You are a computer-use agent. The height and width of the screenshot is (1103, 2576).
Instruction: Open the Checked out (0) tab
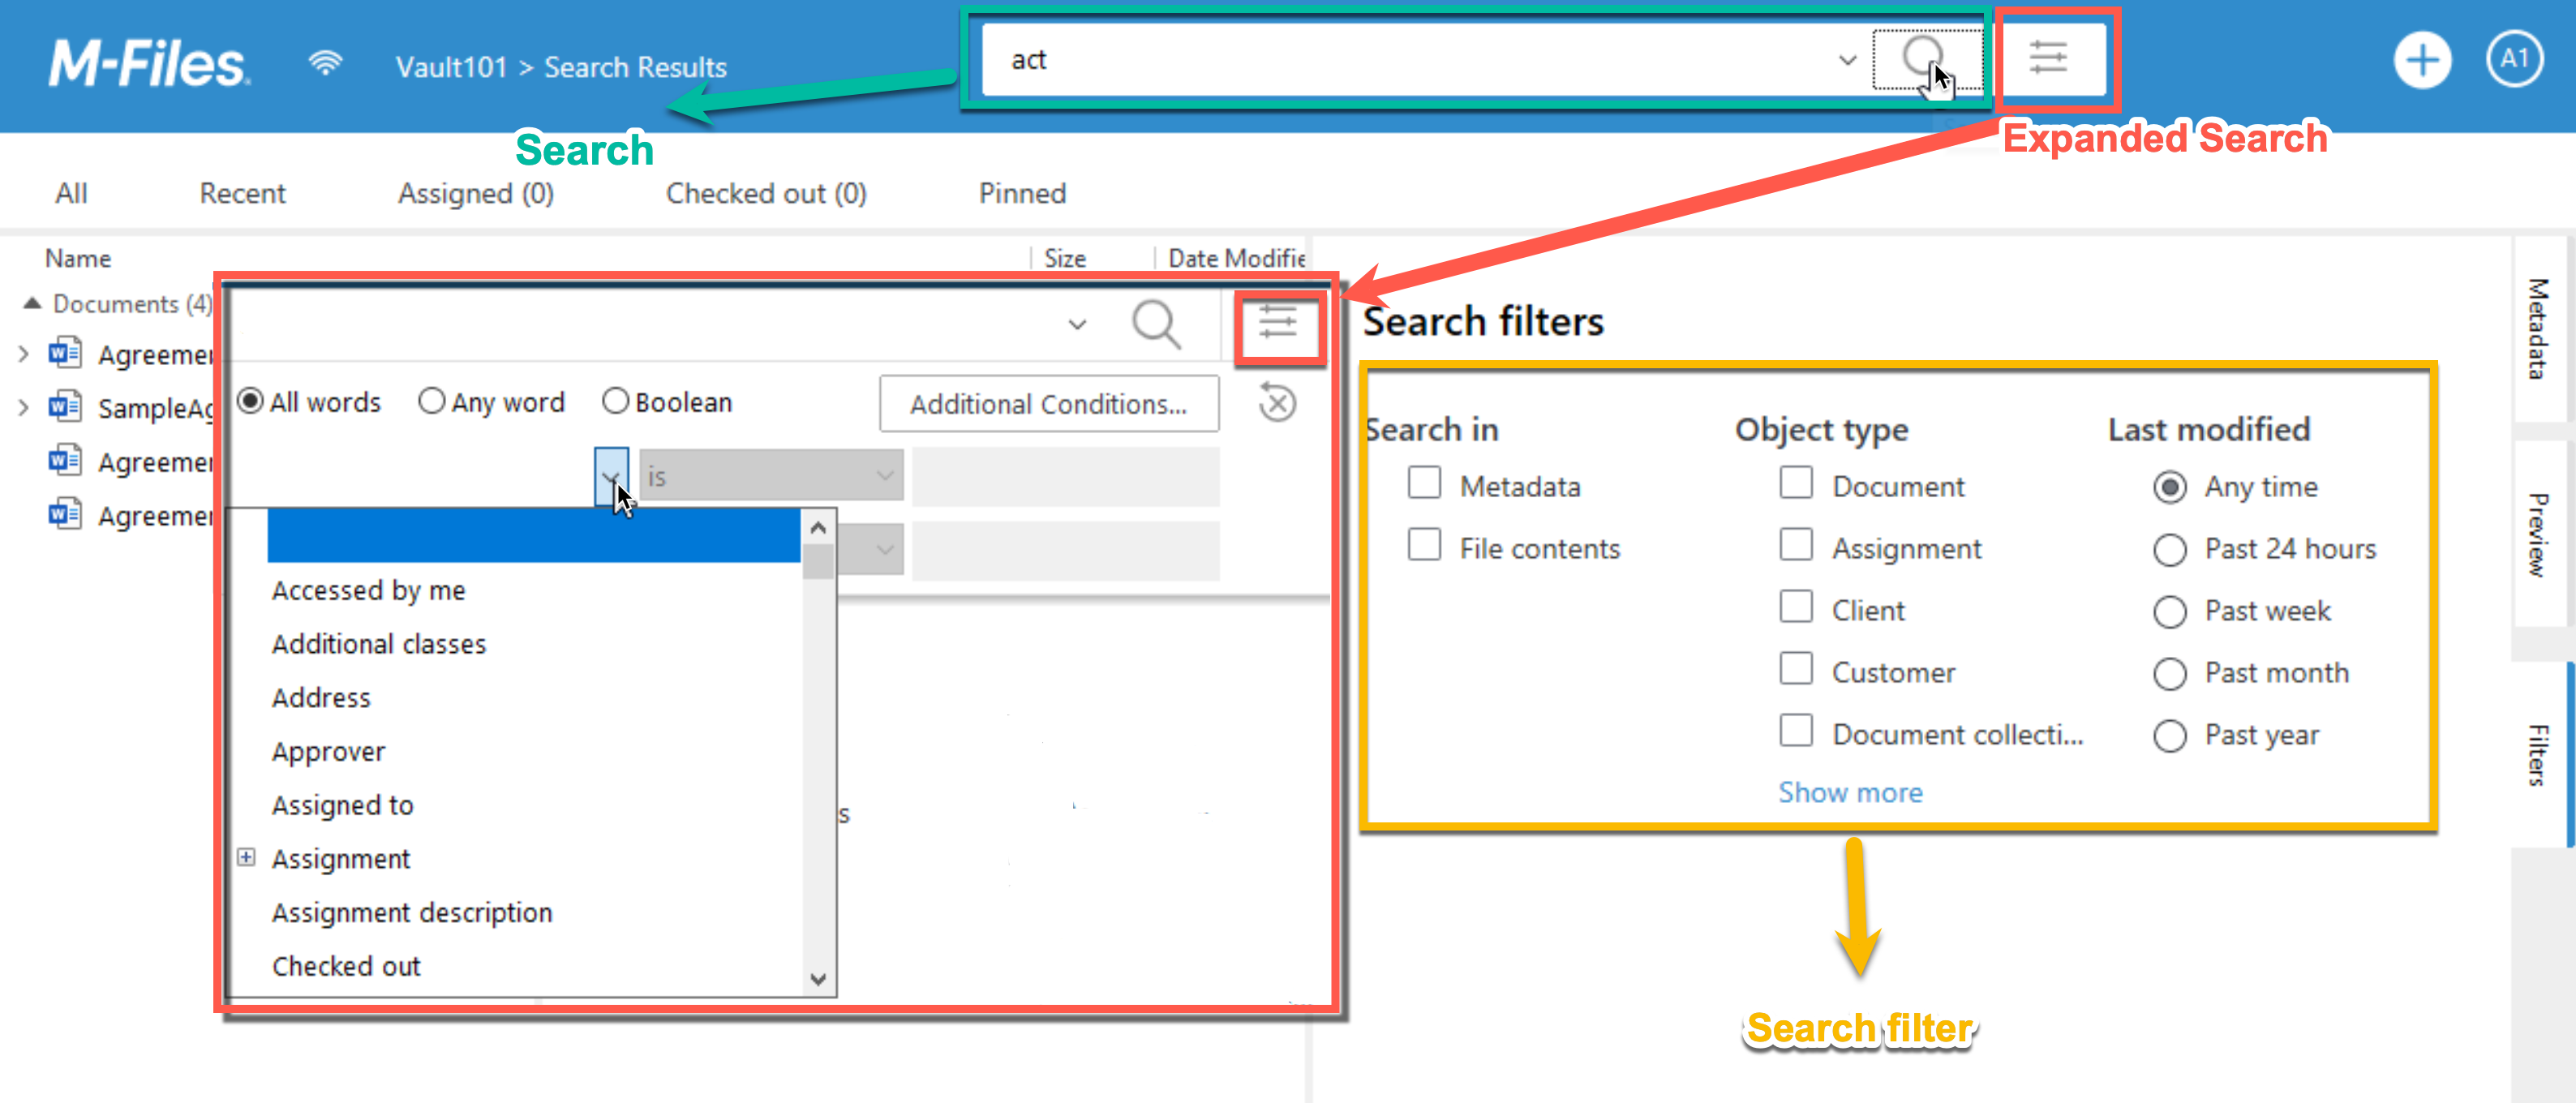coord(766,193)
